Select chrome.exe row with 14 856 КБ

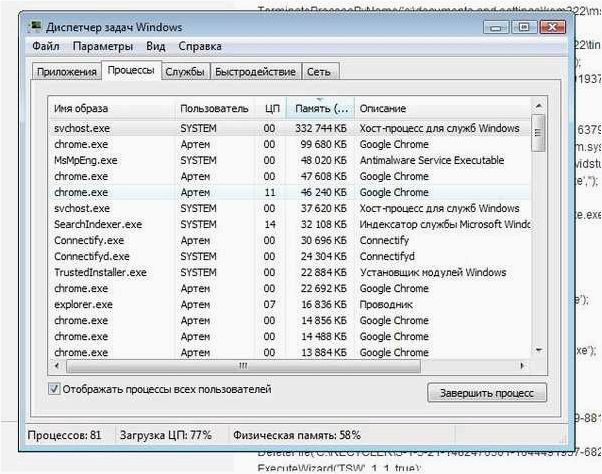click(290, 320)
